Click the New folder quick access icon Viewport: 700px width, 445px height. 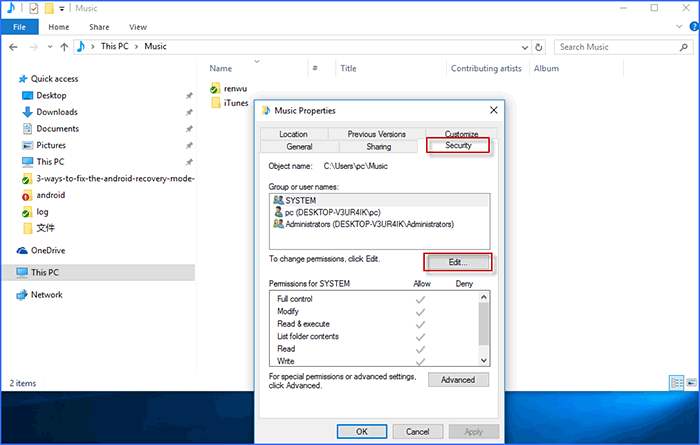pyautogui.click(x=49, y=8)
